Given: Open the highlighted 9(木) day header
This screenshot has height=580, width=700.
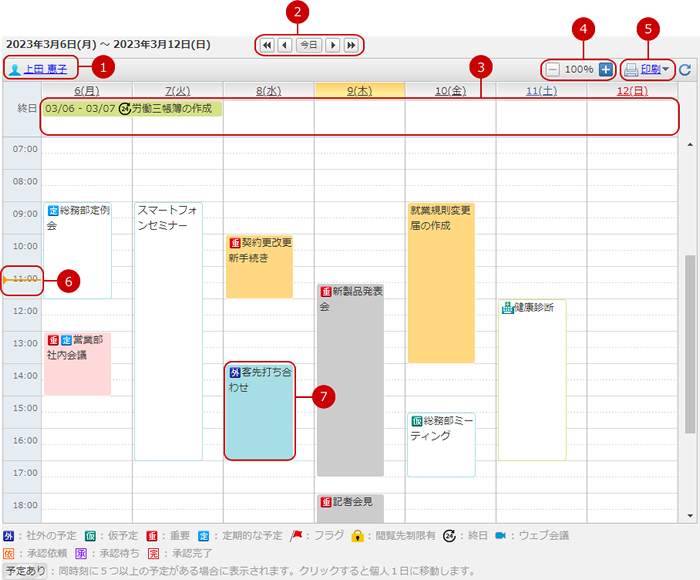Looking at the screenshot, I should pyautogui.click(x=359, y=91).
